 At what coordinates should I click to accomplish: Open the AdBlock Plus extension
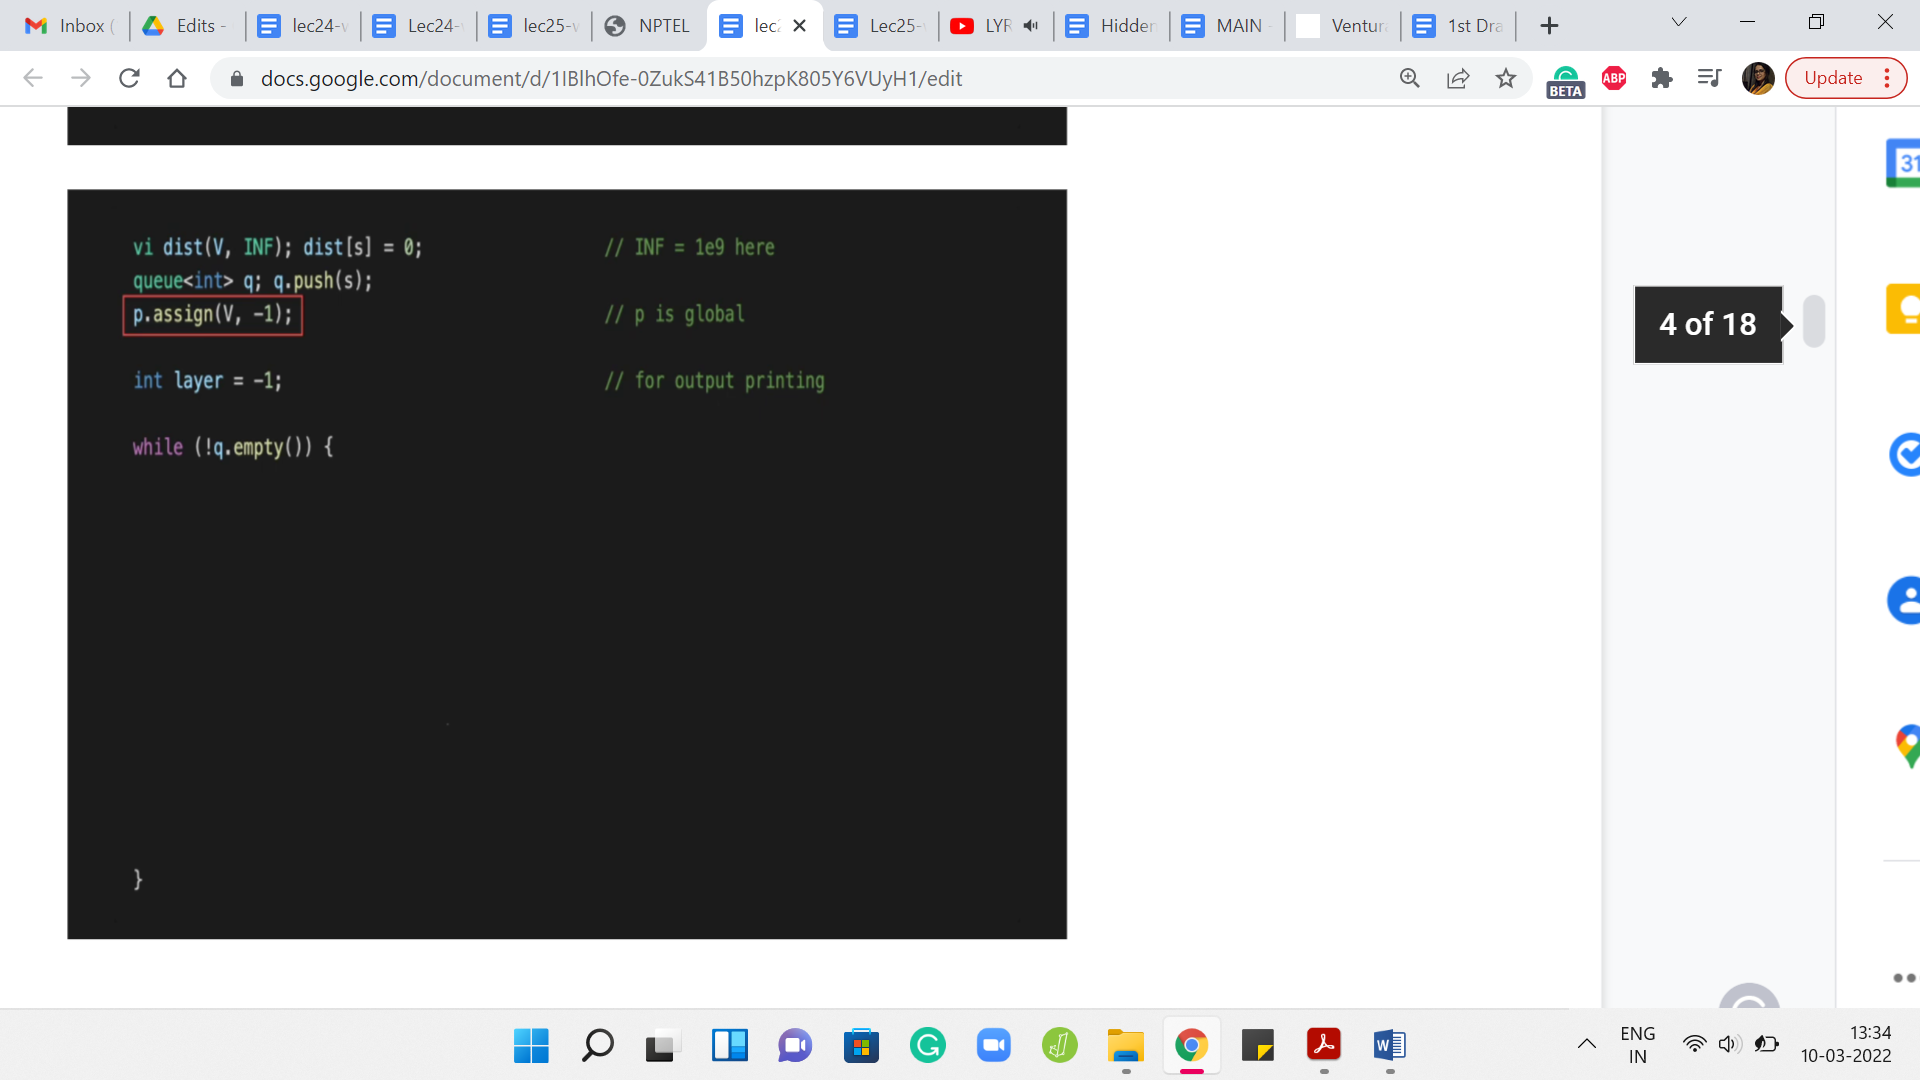click(x=1614, y=78)
